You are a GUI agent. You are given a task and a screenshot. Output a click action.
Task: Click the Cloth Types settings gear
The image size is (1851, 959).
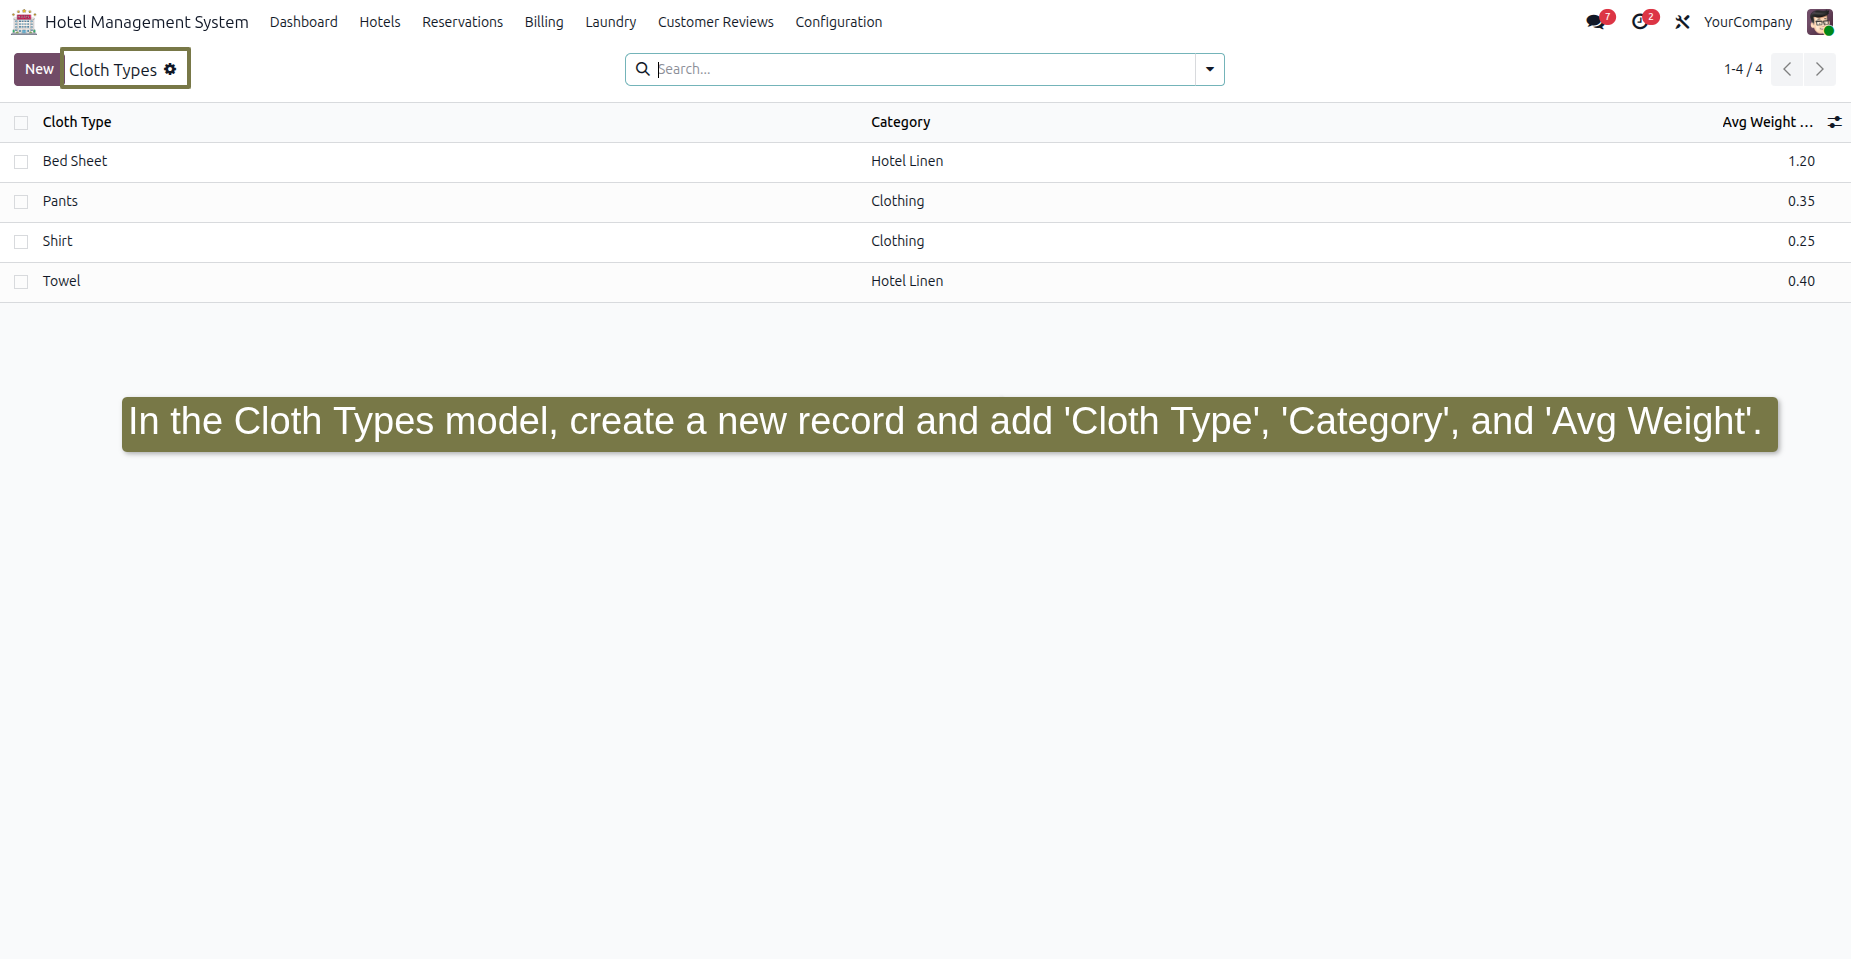point(170,69)
